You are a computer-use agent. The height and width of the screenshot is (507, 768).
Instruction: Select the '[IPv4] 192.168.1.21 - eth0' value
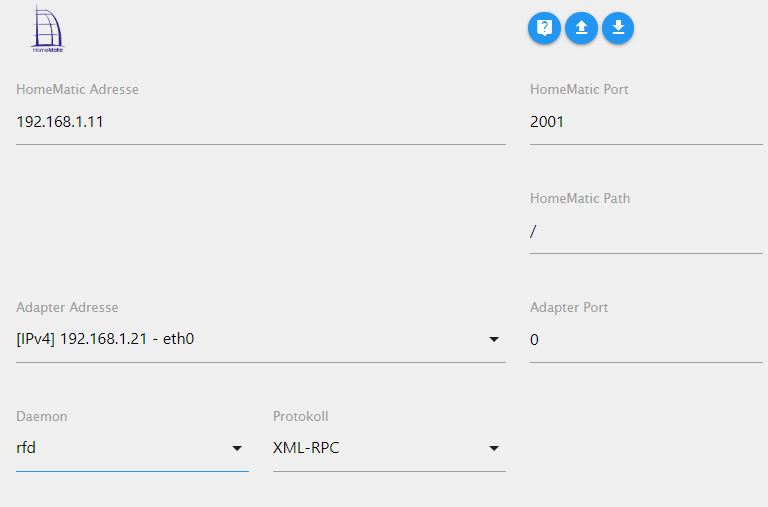pos(105,339)
